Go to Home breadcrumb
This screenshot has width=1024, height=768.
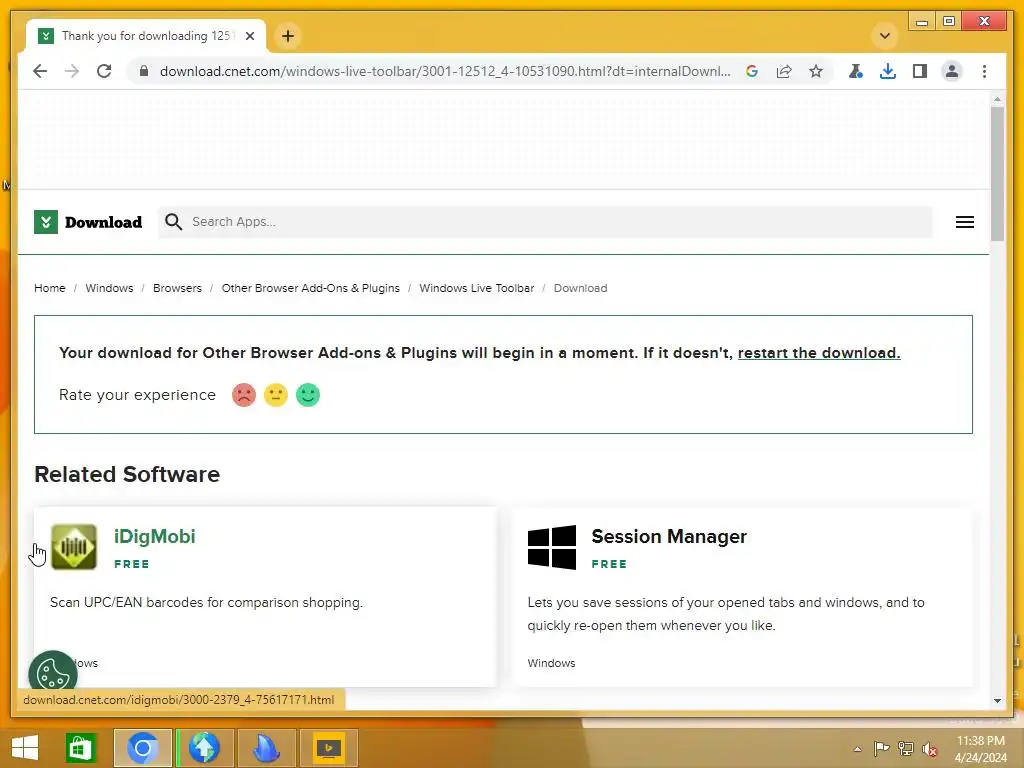pos(50,288)
